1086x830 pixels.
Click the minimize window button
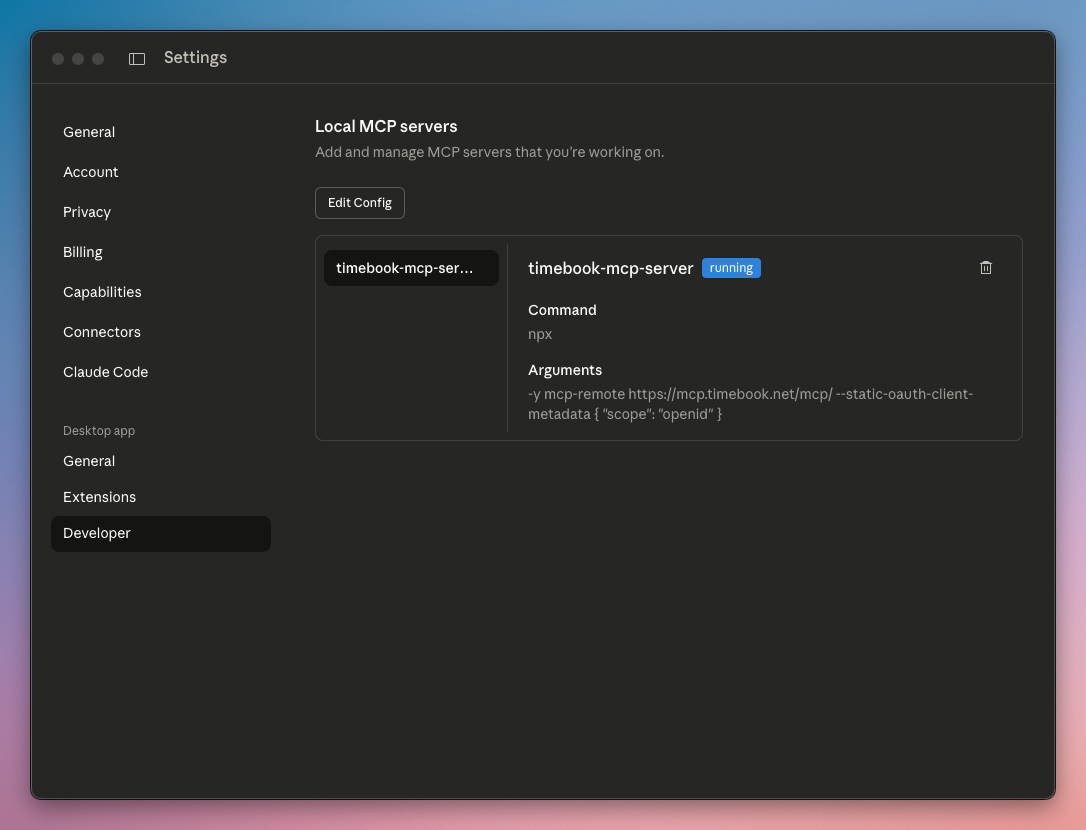coord(78,59)
